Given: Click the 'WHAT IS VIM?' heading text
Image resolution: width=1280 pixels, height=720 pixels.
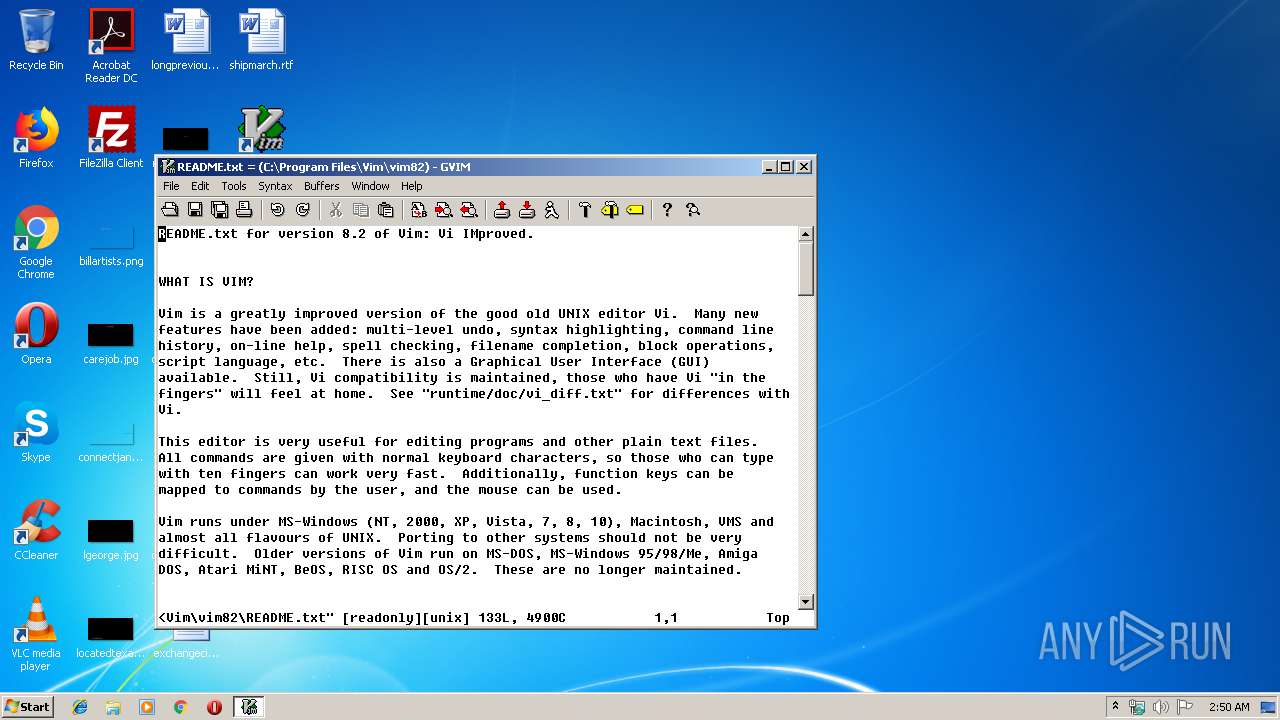Looking at the screenshot, I should [206, 282].
